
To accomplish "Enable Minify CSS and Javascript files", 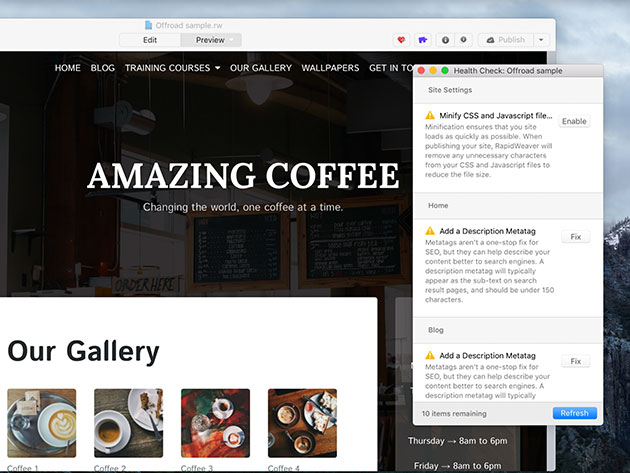I will (x=574, y=121).
